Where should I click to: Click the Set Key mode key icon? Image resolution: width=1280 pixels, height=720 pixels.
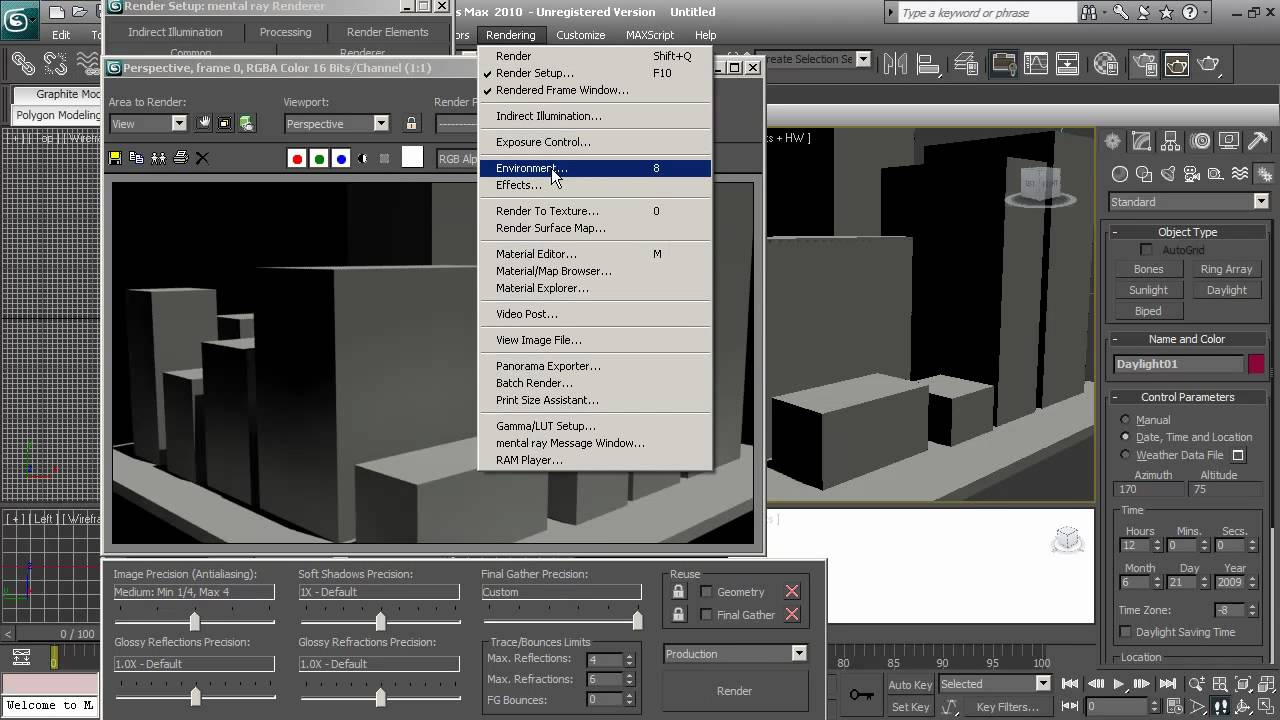(x=861, y=695)
